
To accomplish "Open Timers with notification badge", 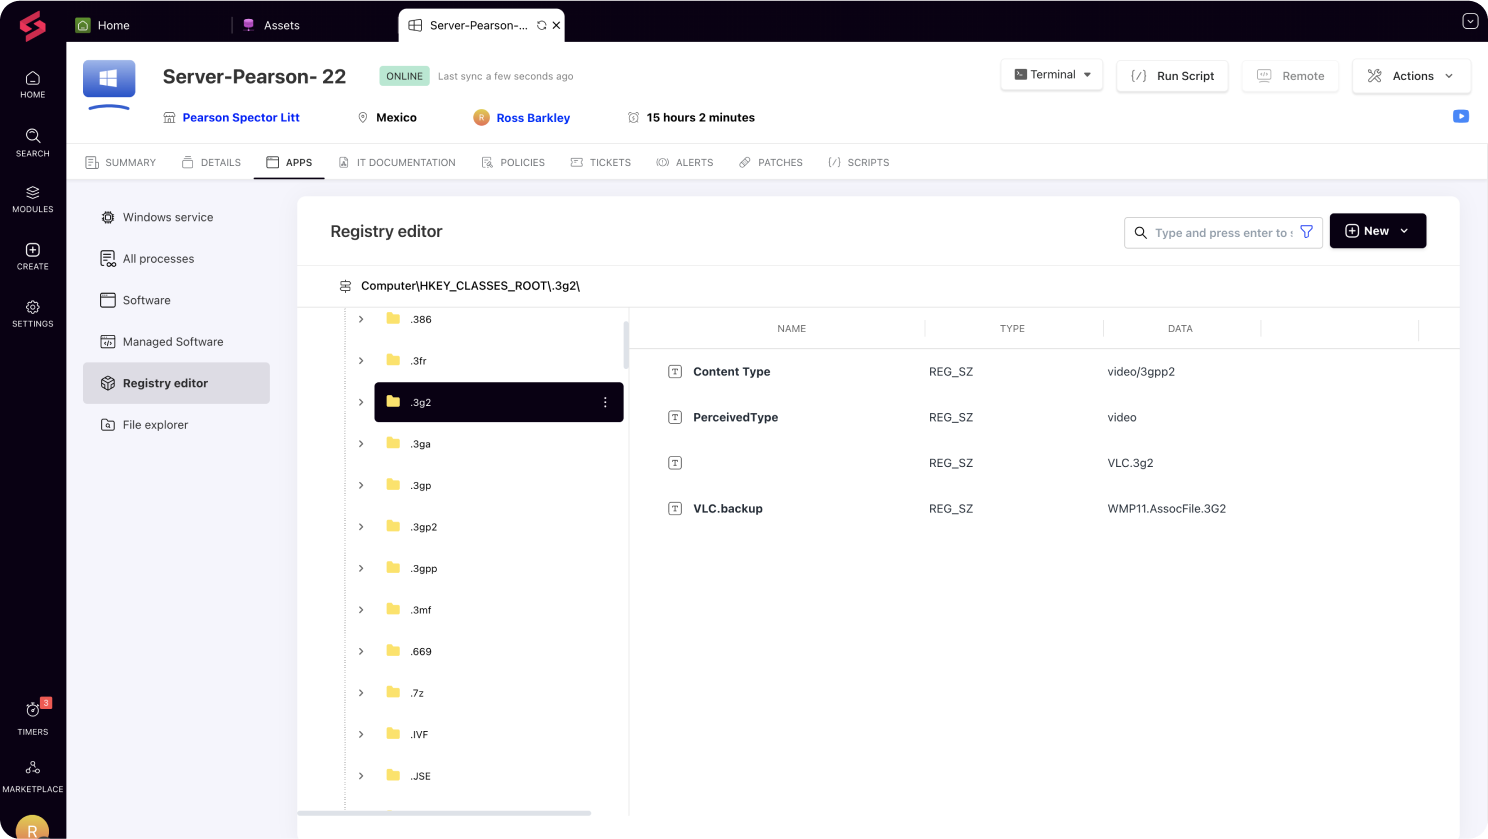I will click(32, 716).
